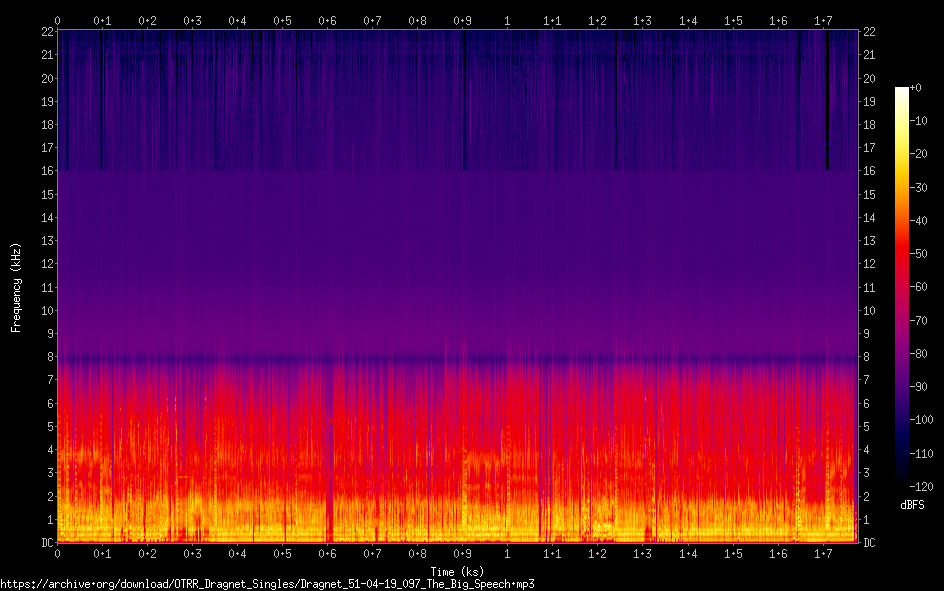Click the 0.9 tick on the bottom time axis
Viewport: 944px width, 591px height.
pyautogui.click(x=462, y=554)
